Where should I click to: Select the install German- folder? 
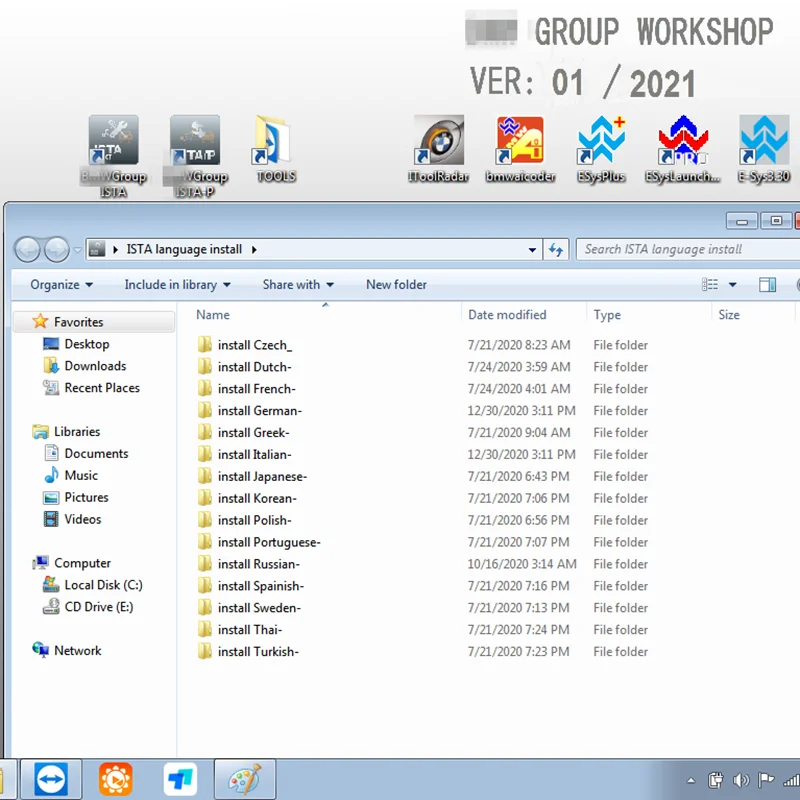[260, 411]
